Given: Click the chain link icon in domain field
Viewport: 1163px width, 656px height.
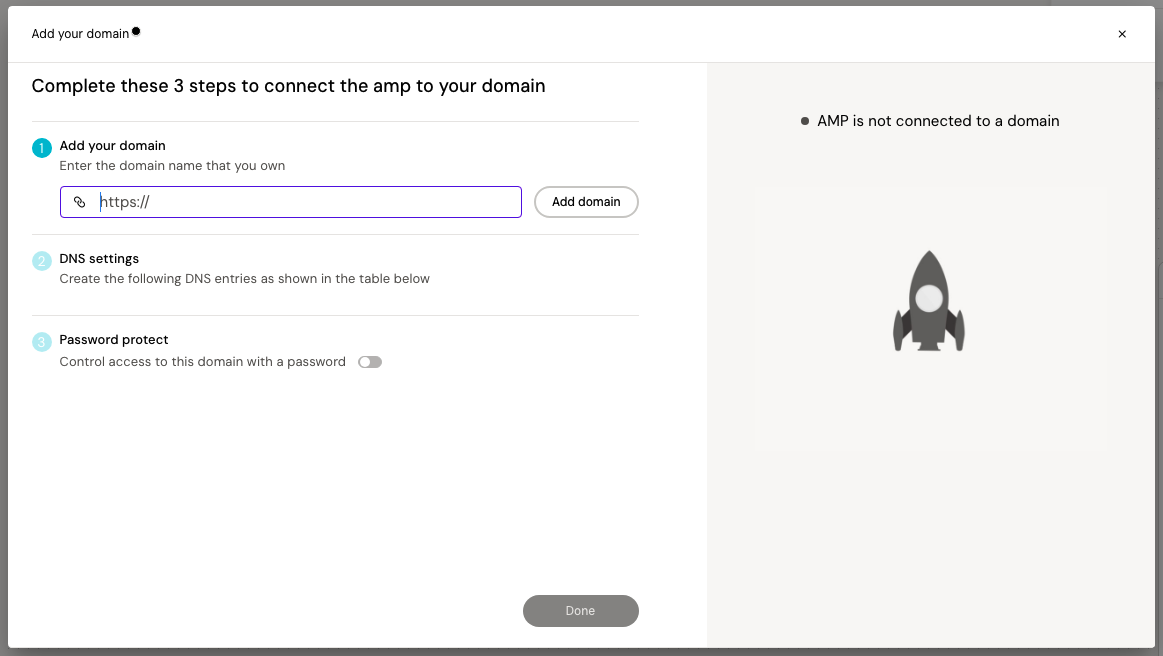Looking at the screenshot, I should [80, 202].
